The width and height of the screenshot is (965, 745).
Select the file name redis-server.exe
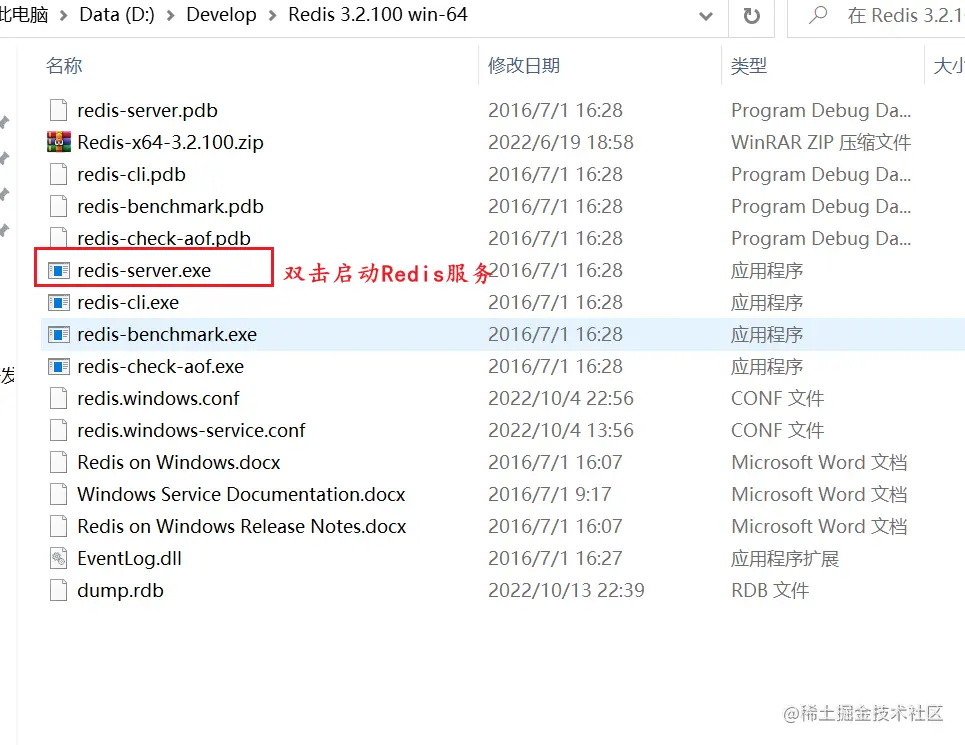pos(144,271)
